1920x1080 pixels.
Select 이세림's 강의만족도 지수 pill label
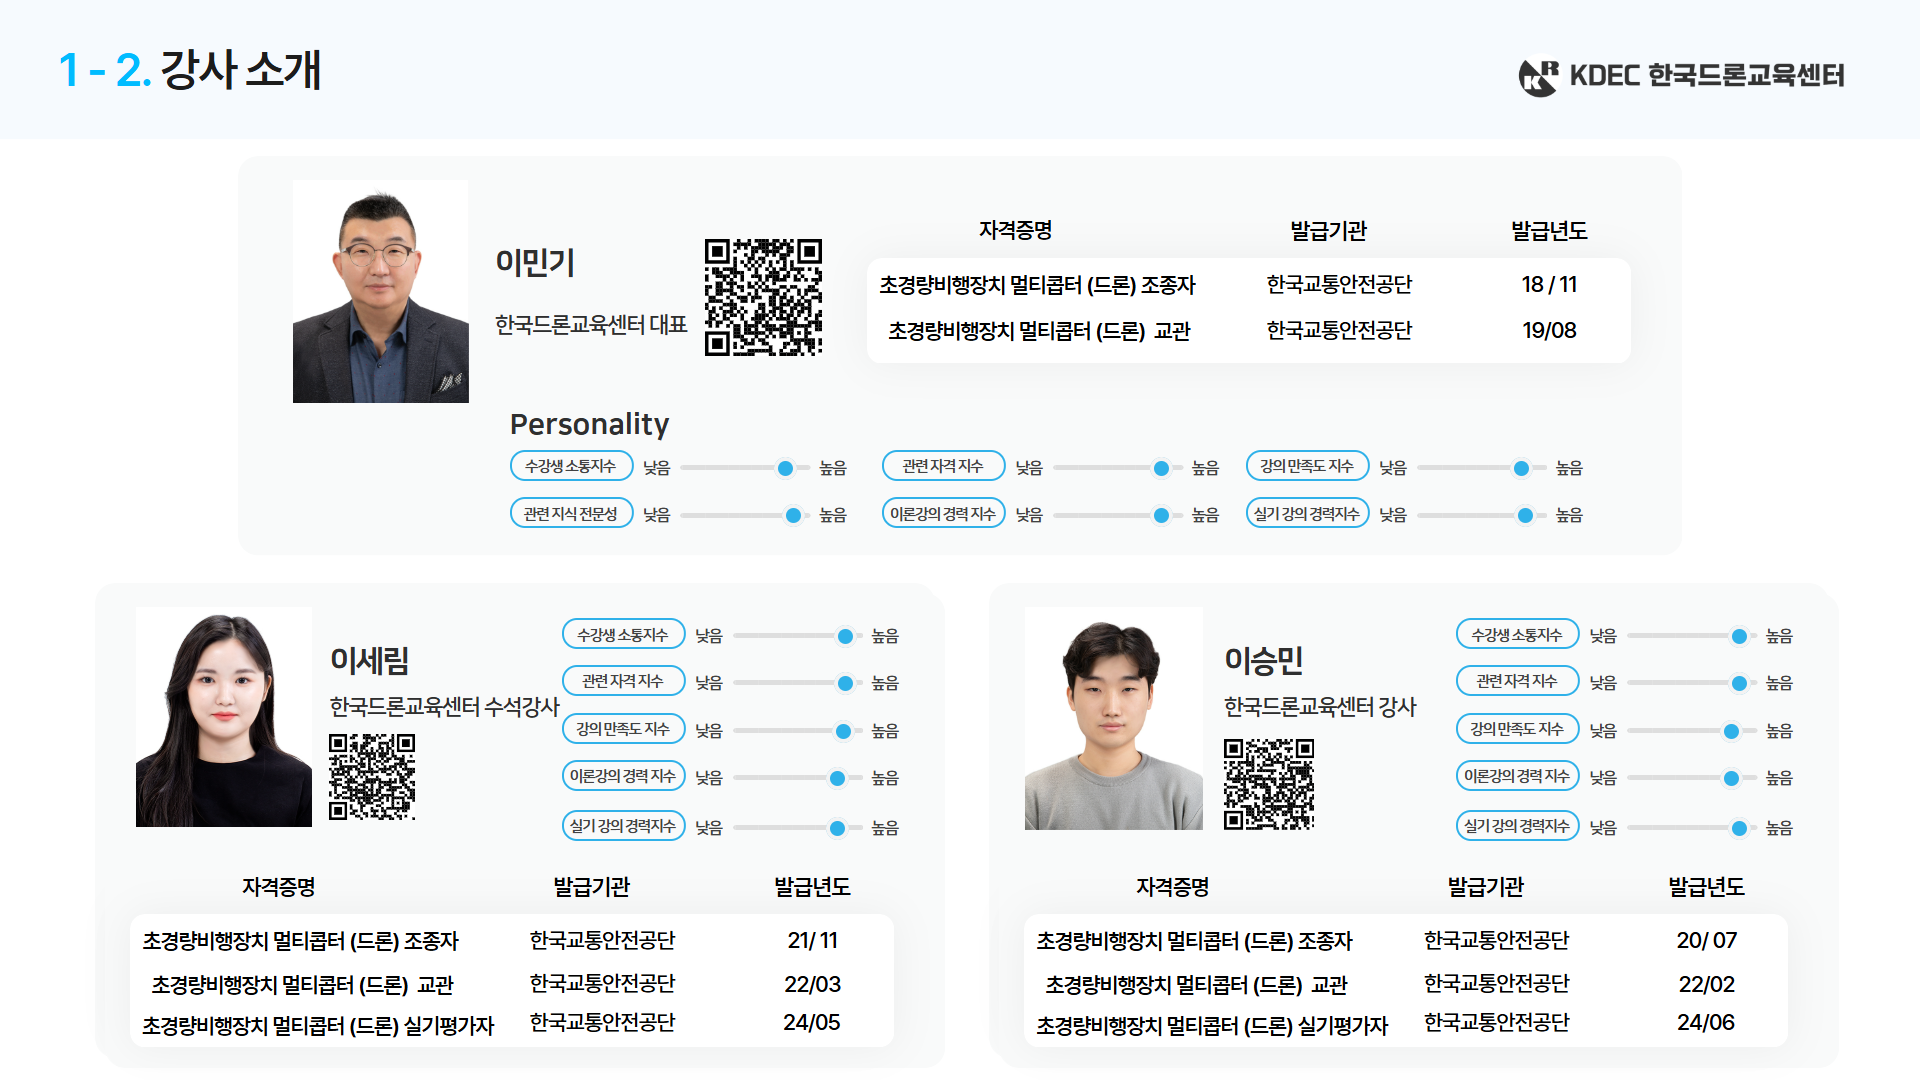click(x=623, y=729)
